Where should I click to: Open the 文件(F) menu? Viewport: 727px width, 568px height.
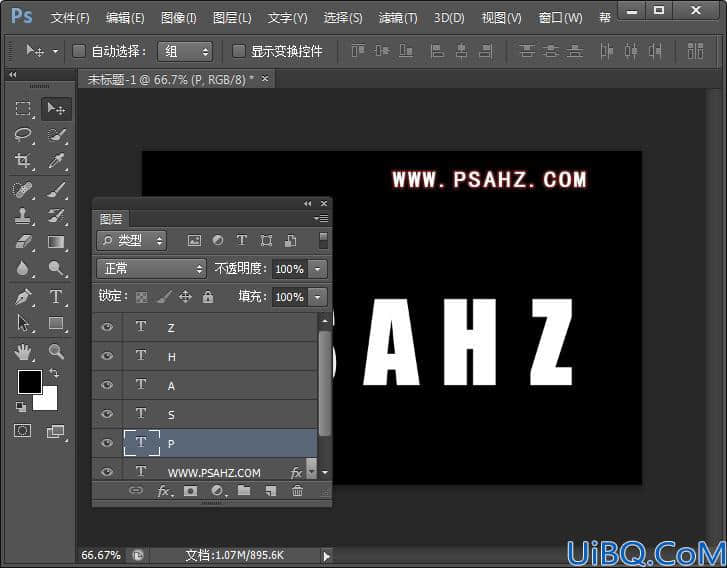(70, 18)
